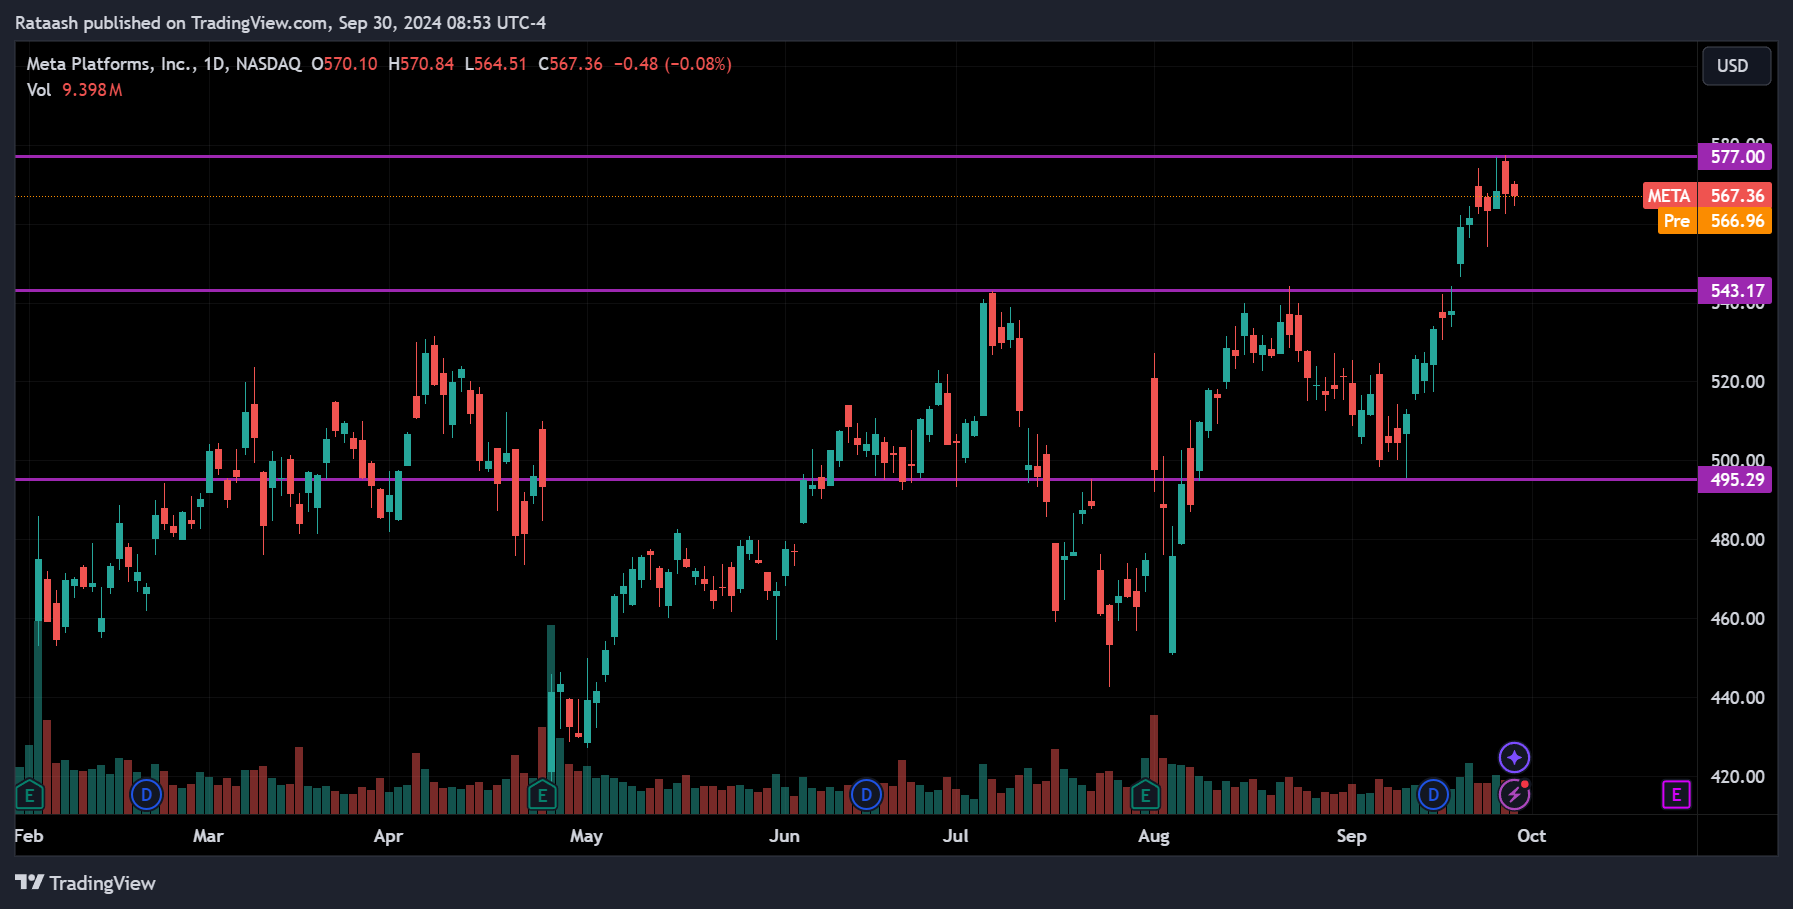Open the earnings E marker near May

pyautogui.click(x=542, y=796)
